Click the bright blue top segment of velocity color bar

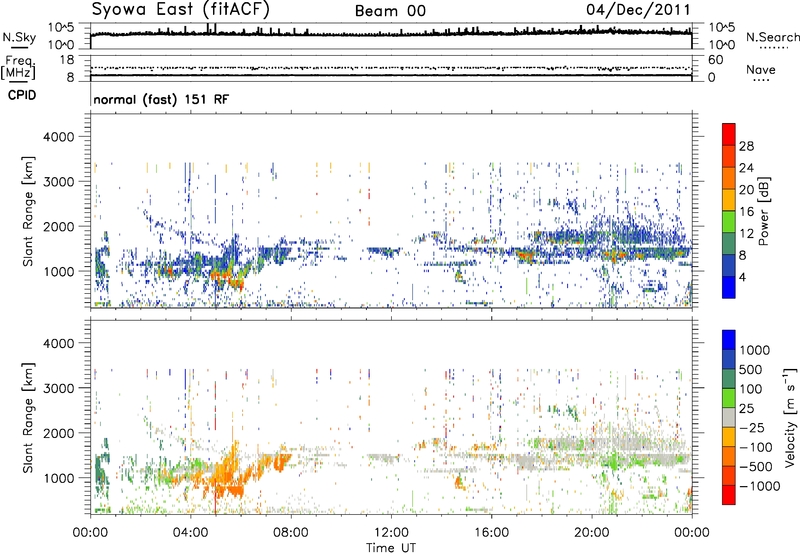pyautogui.click(x=729, y=340)
